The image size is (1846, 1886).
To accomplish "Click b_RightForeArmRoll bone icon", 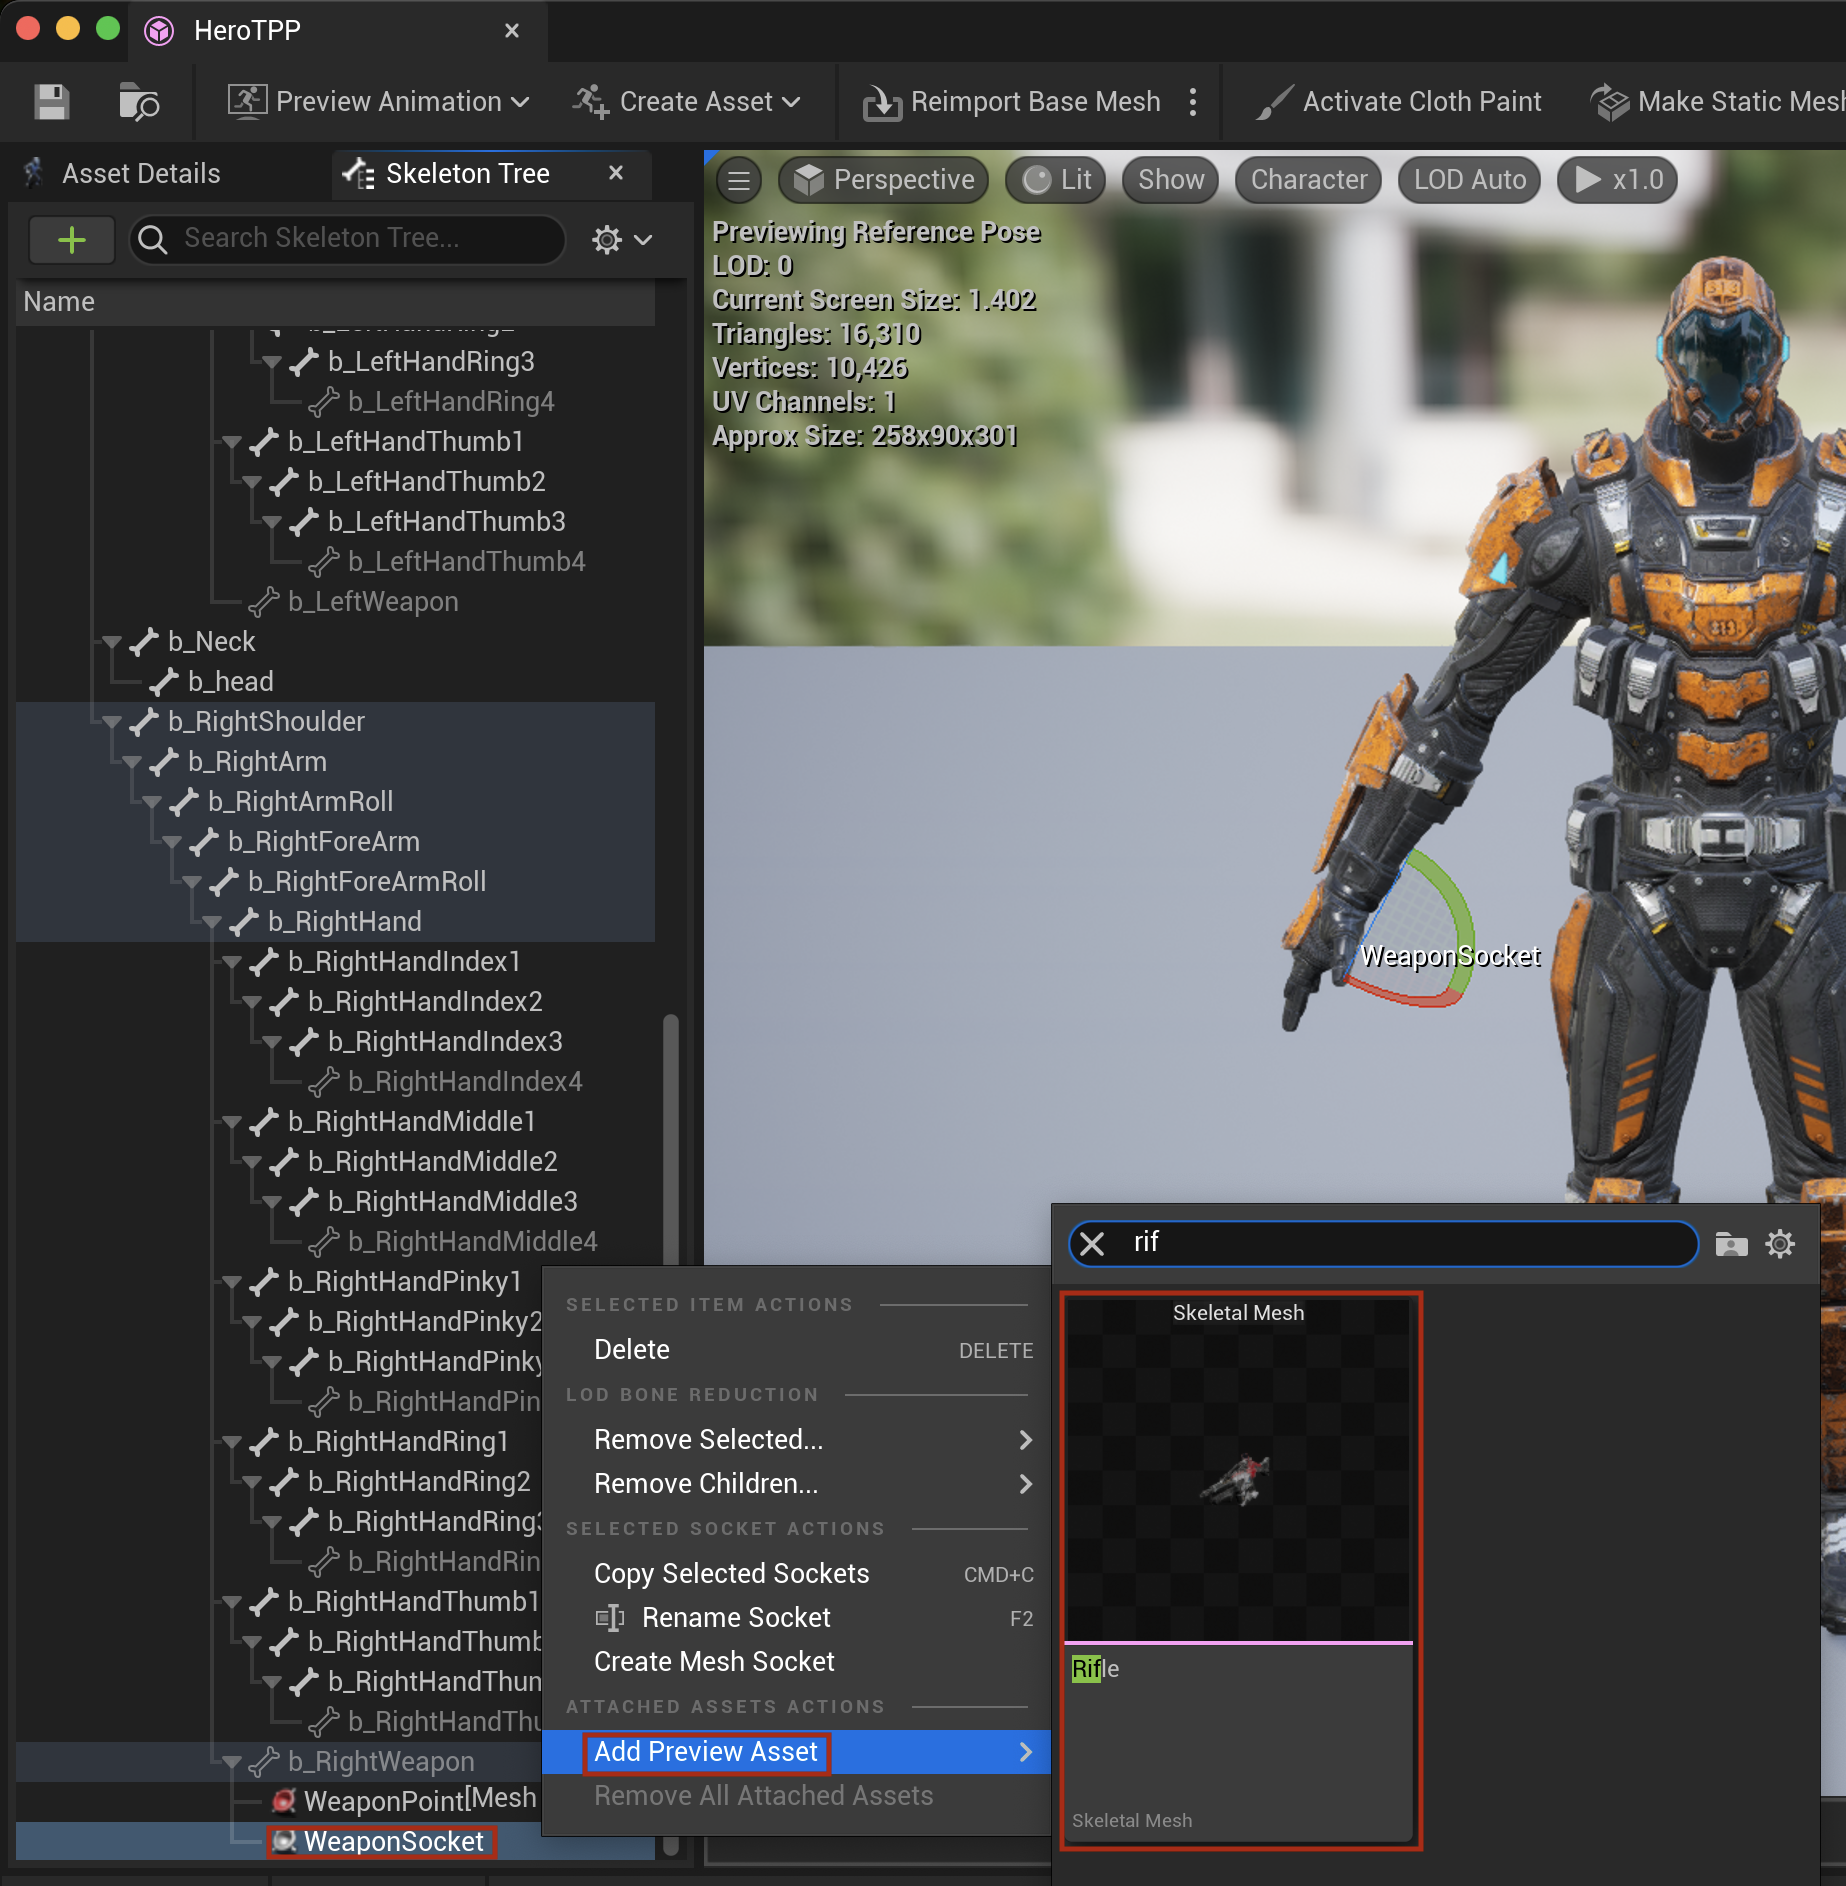I will (224, 882).
